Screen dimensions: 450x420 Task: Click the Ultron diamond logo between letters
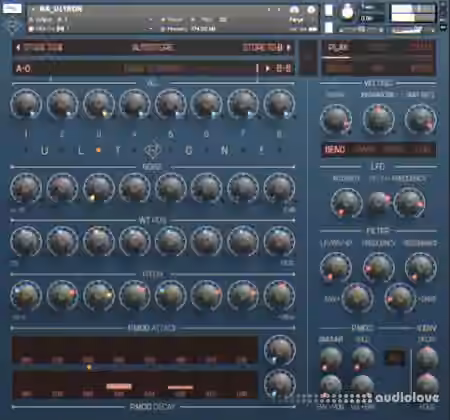pyautogui.click(x=153, y=150)
